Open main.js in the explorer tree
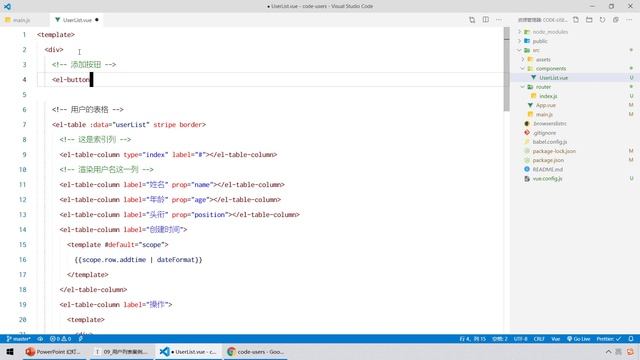 tap(544, 114)
